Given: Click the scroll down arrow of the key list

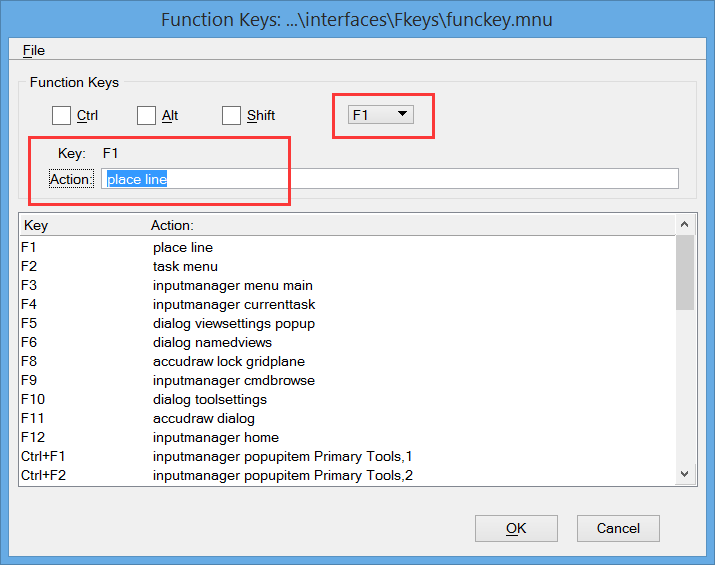Looking at the screenshot, I should click(x=684, y=474).
